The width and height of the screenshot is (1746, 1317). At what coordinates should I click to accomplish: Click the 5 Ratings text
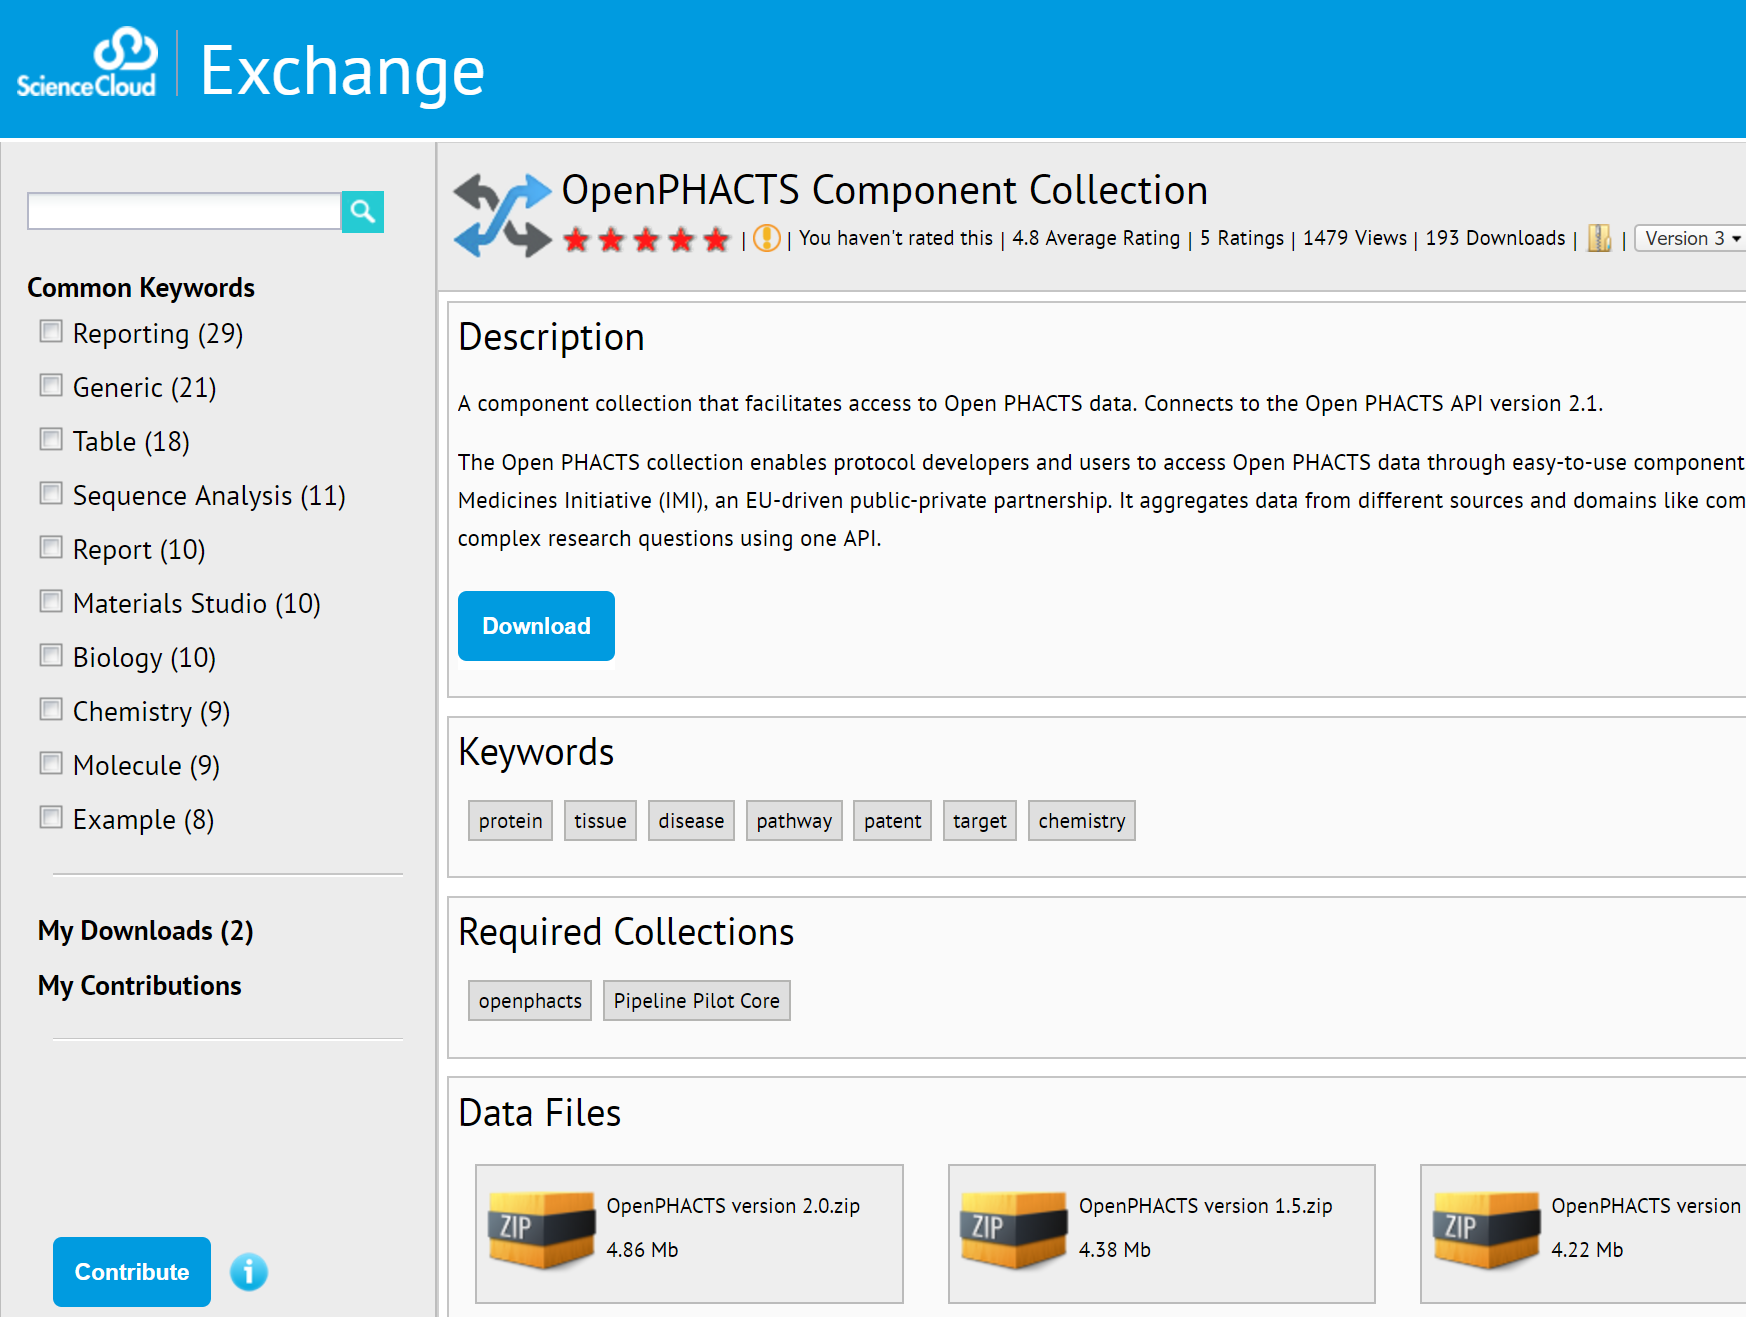(x=1242, y=238)
